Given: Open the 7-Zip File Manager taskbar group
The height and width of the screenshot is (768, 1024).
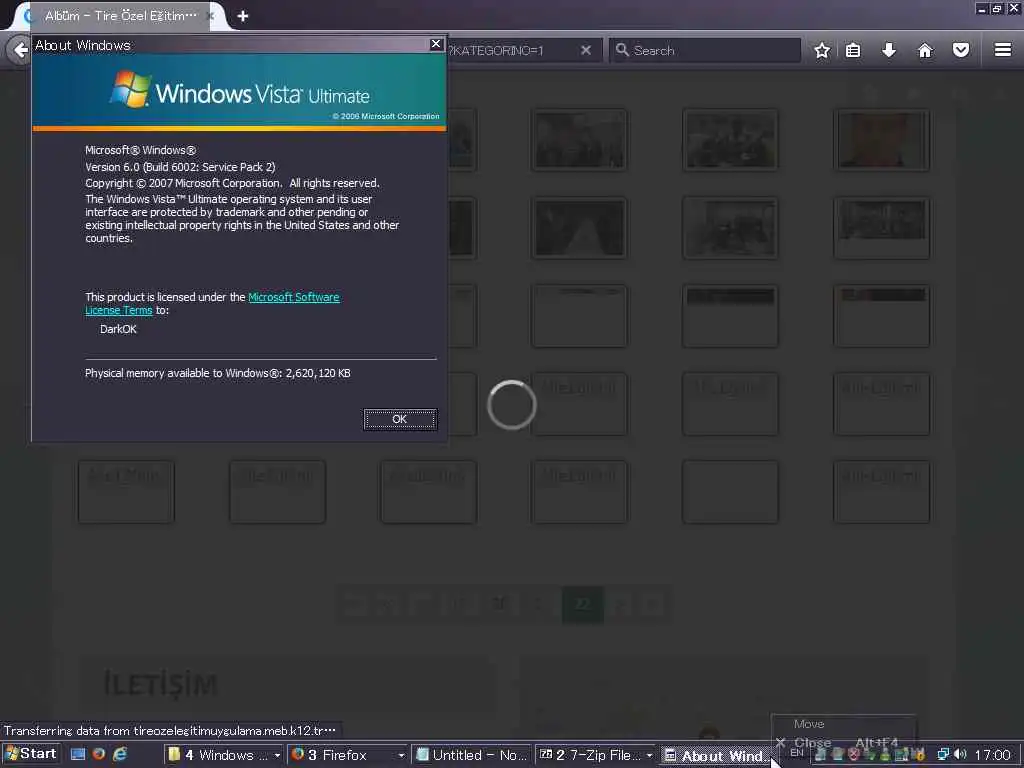Looking at the screenshot, I should coord(594,755).
